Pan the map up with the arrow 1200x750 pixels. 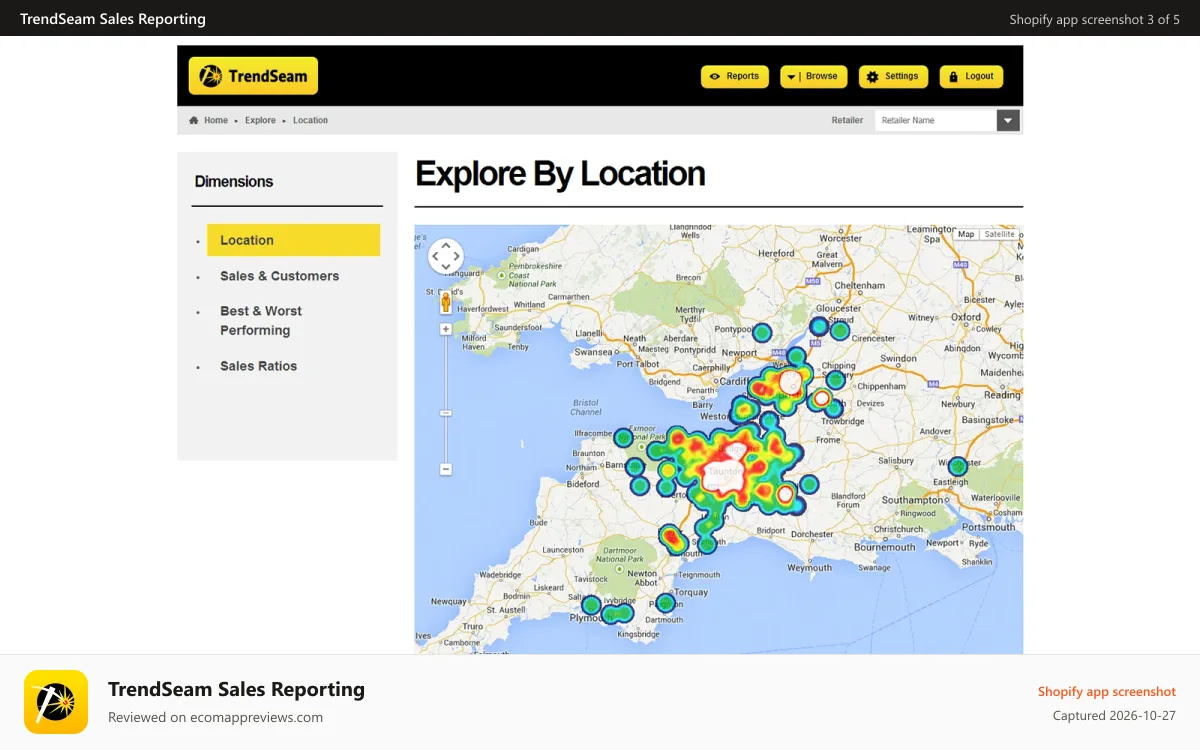click(x=446, y=245)
